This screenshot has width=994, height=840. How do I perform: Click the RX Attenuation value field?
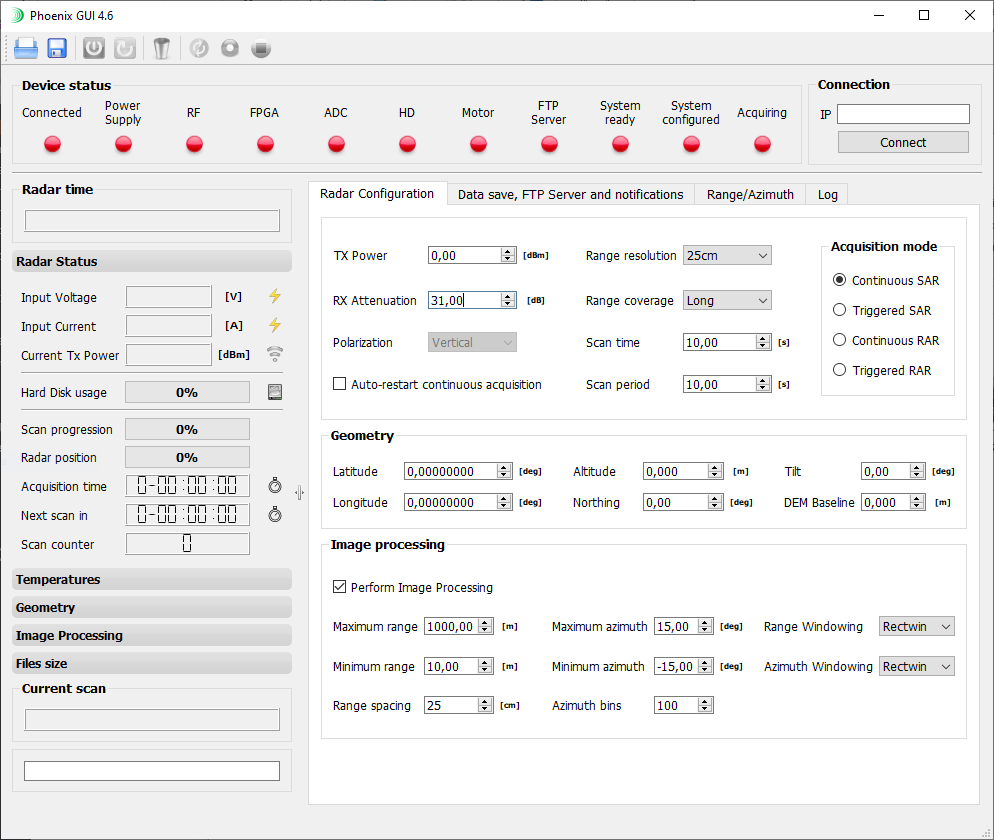[465, 300]
